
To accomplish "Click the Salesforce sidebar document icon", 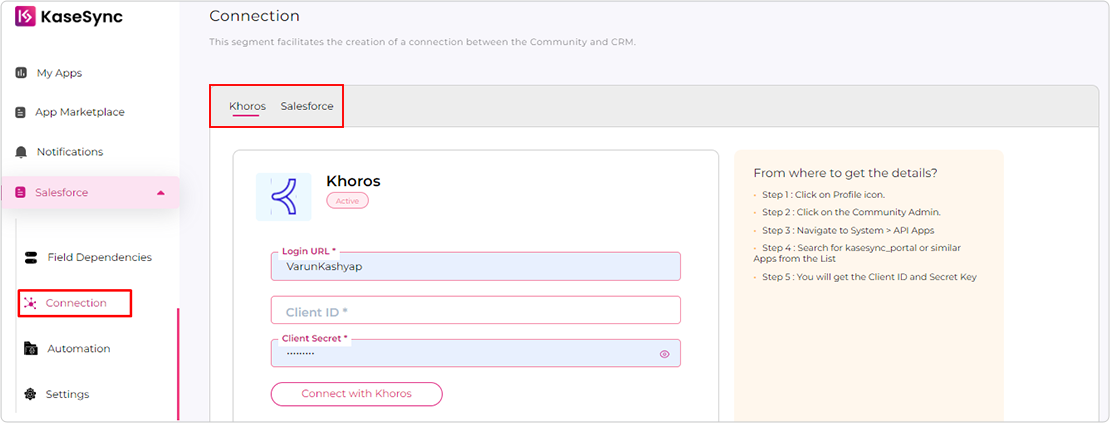I will tap(21, 192).
